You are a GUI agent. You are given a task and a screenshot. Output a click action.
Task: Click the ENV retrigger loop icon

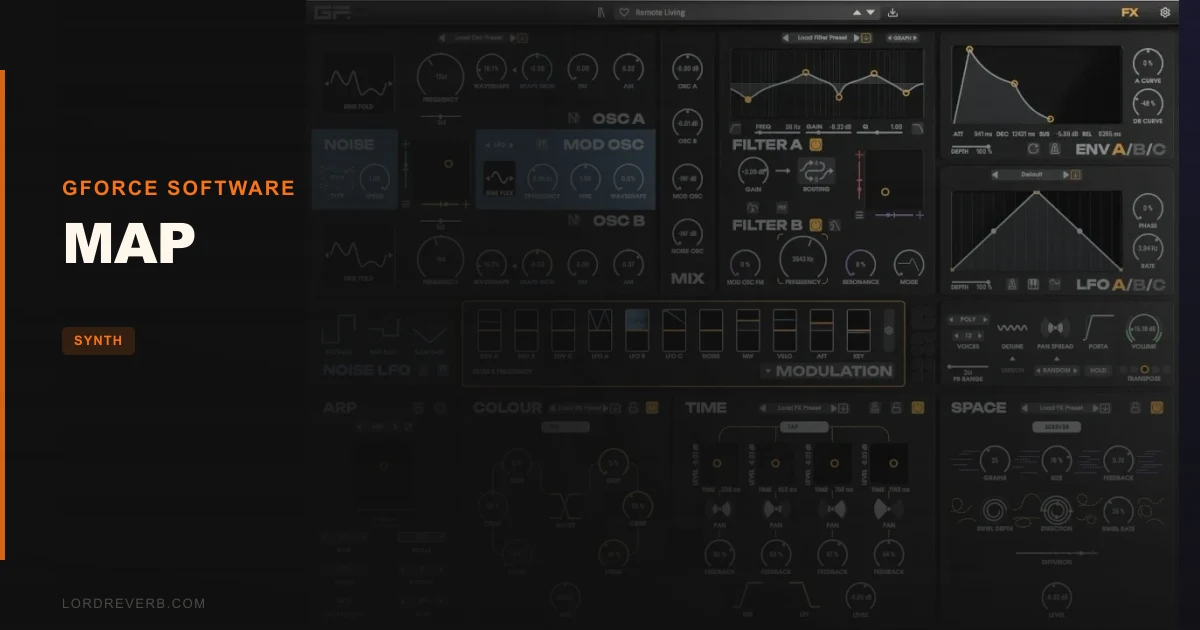pos(1033,149)
